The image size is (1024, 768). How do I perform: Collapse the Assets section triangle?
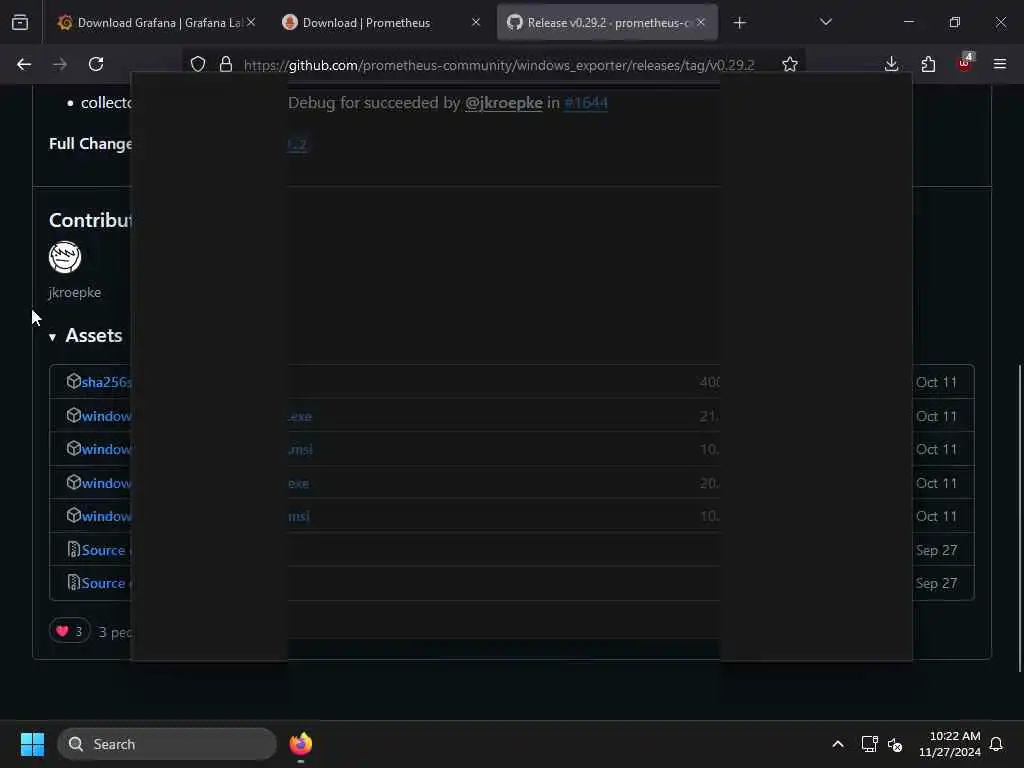pyautogui.click(x=52, y=337)
